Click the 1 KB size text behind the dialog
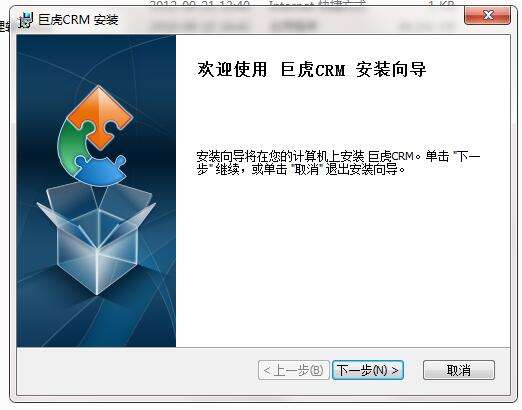 (441, 4)
